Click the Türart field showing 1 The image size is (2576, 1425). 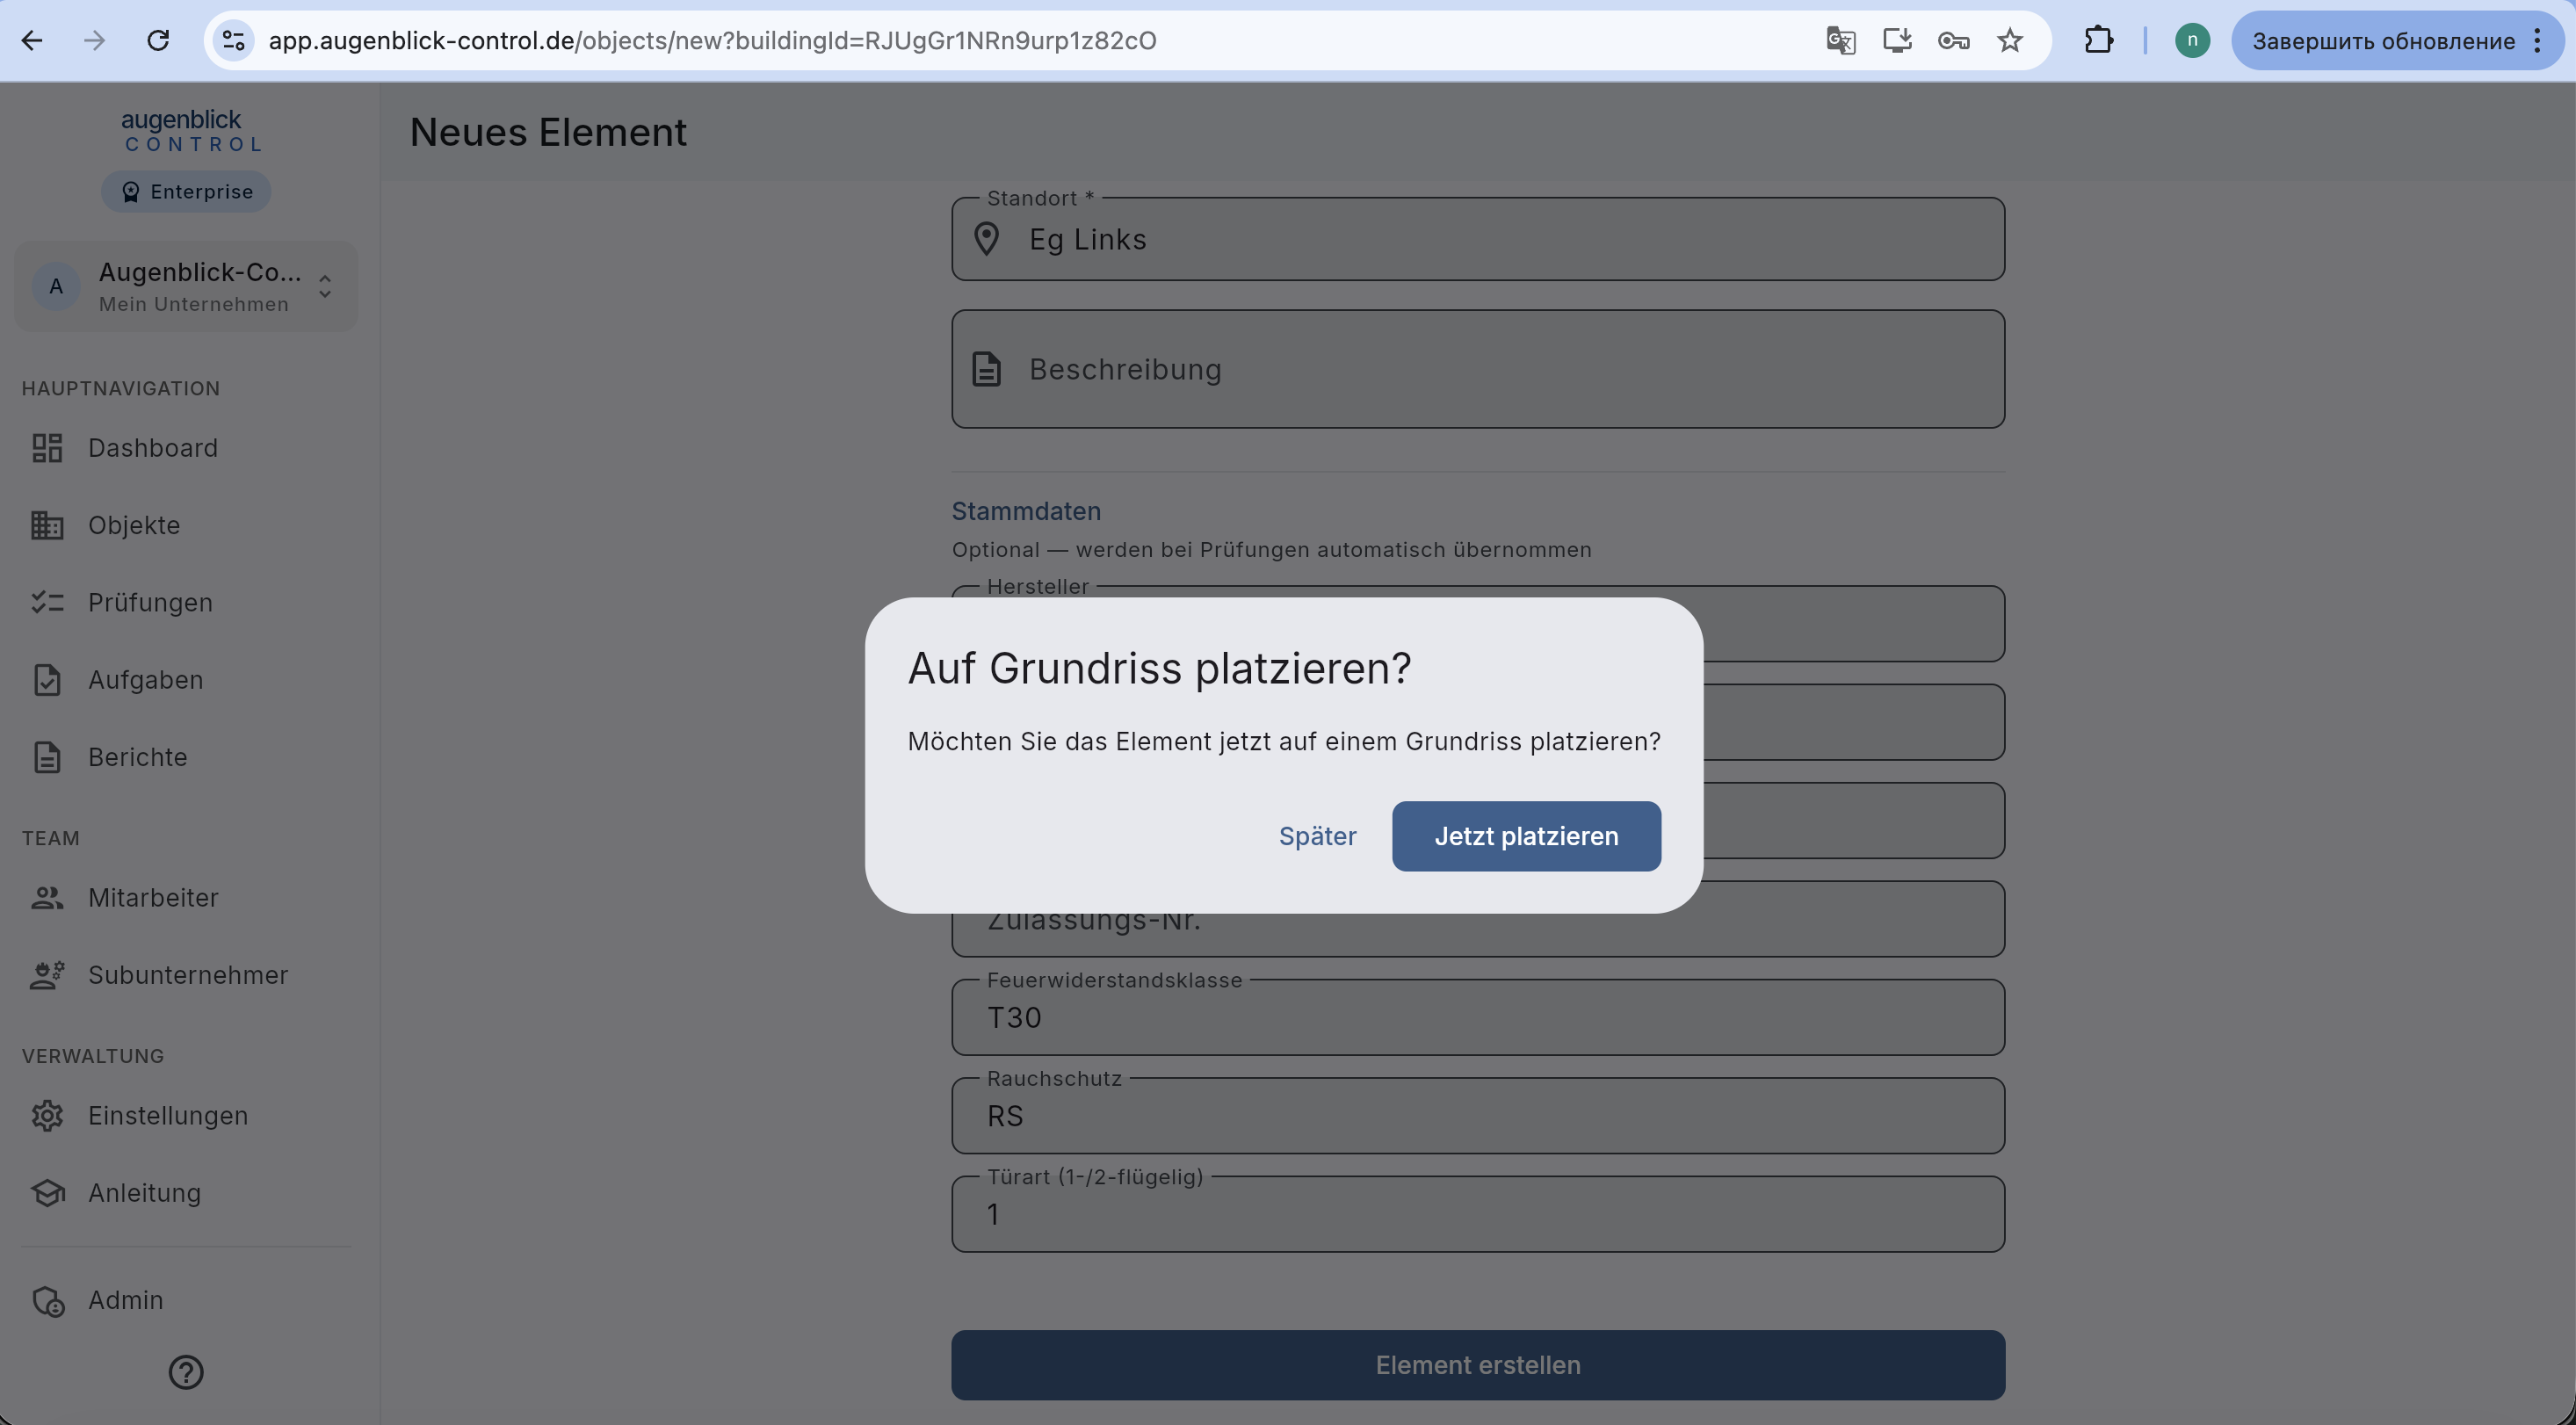tap(1478, 1214)
